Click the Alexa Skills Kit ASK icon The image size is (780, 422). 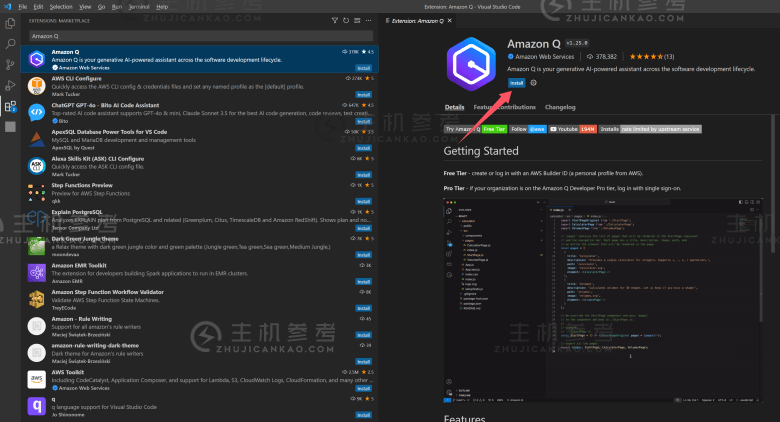(x=37, y=166)
